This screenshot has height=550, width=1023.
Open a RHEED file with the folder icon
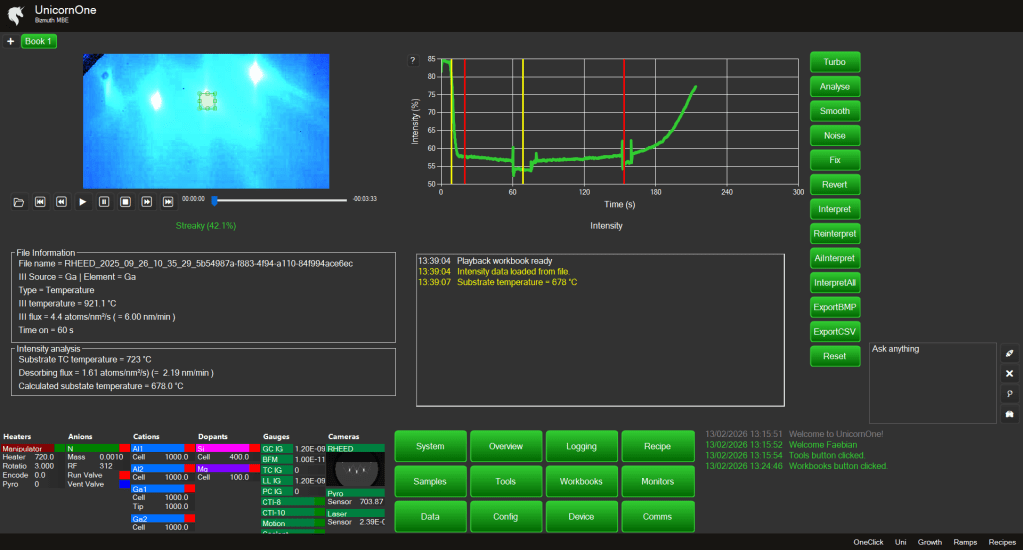(19, 202)
